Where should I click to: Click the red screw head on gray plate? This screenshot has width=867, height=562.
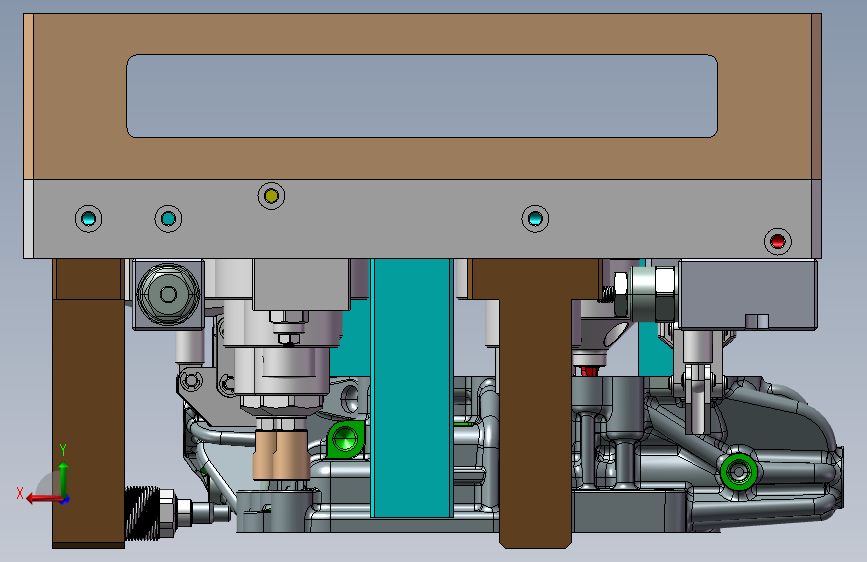tap(777, 241)
